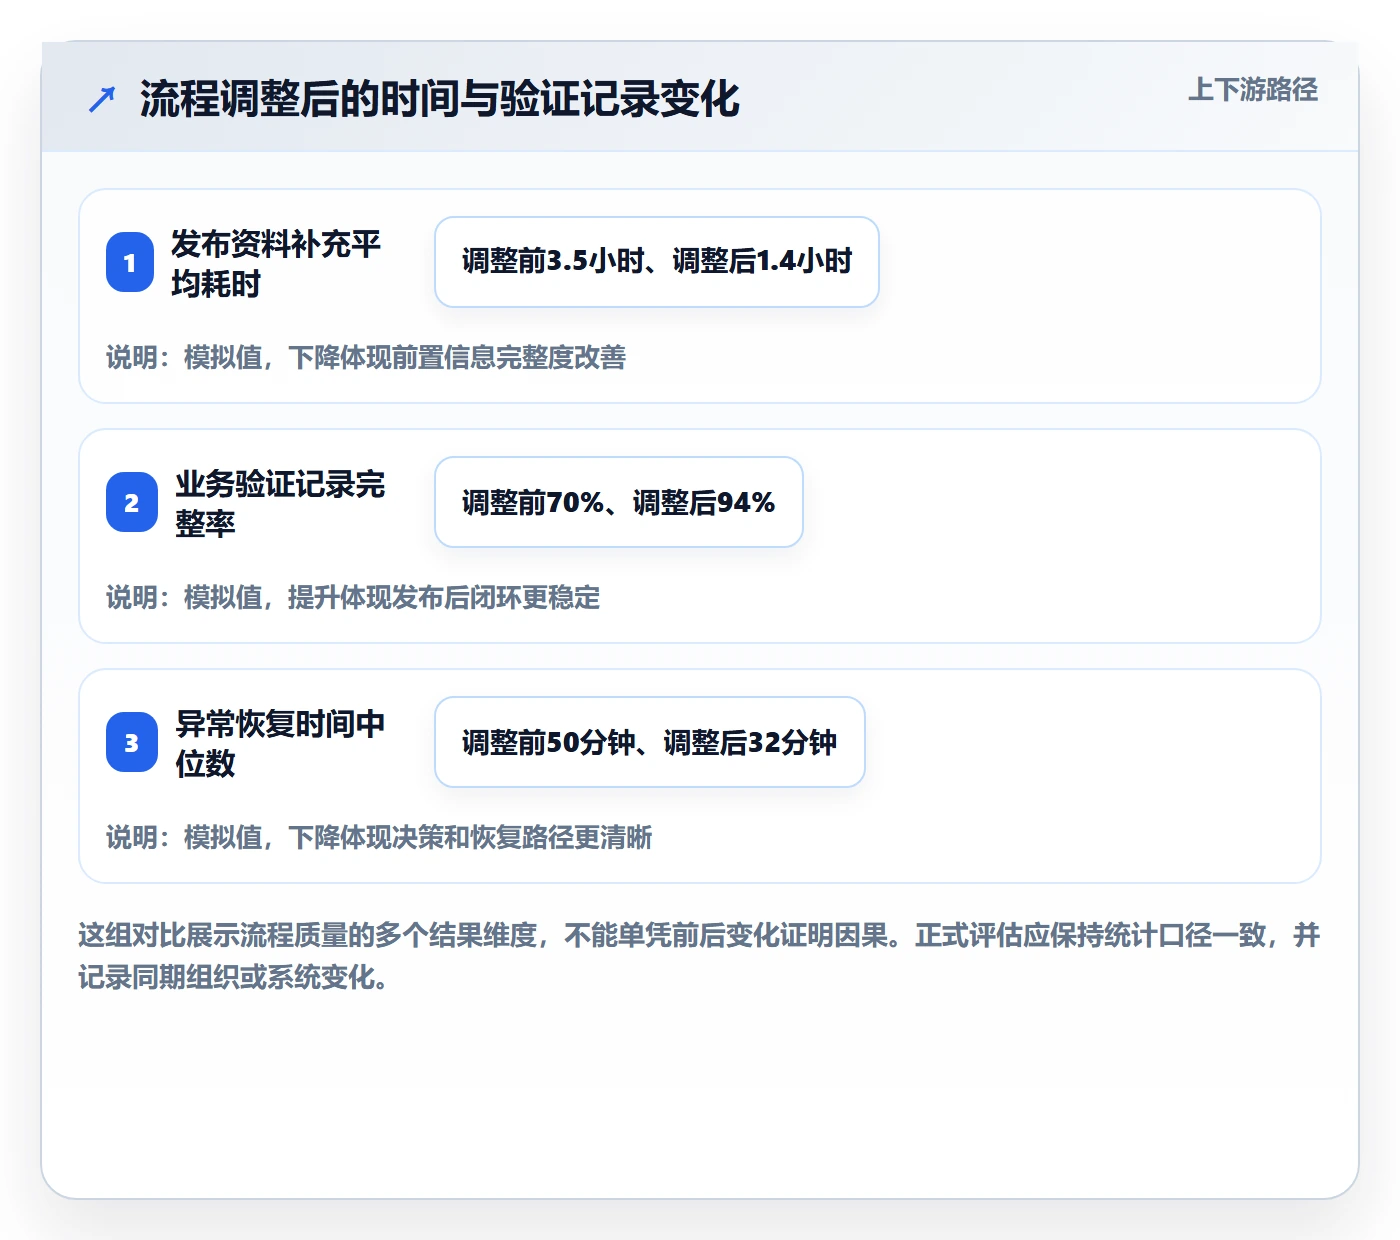1400x1240 pixels.
Task: Click the number 2 badge icon
Action: pyautogui.click(x=132, y=502)
